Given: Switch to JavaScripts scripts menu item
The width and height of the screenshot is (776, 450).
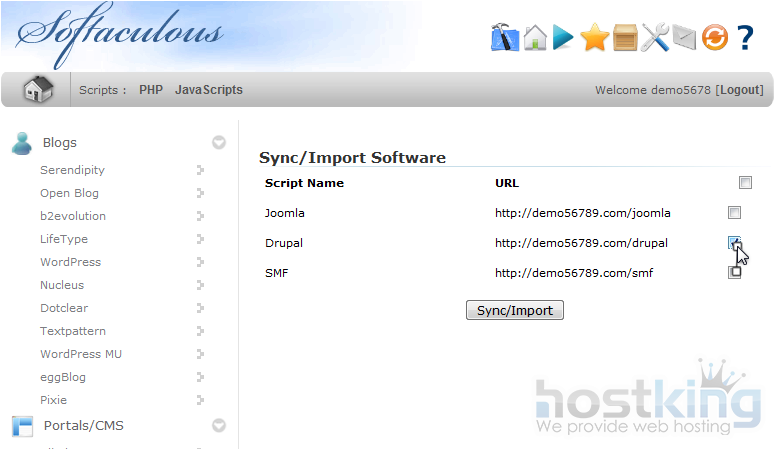Looking at the screenshot, I should pyautogui.click(x=209, y=90).
